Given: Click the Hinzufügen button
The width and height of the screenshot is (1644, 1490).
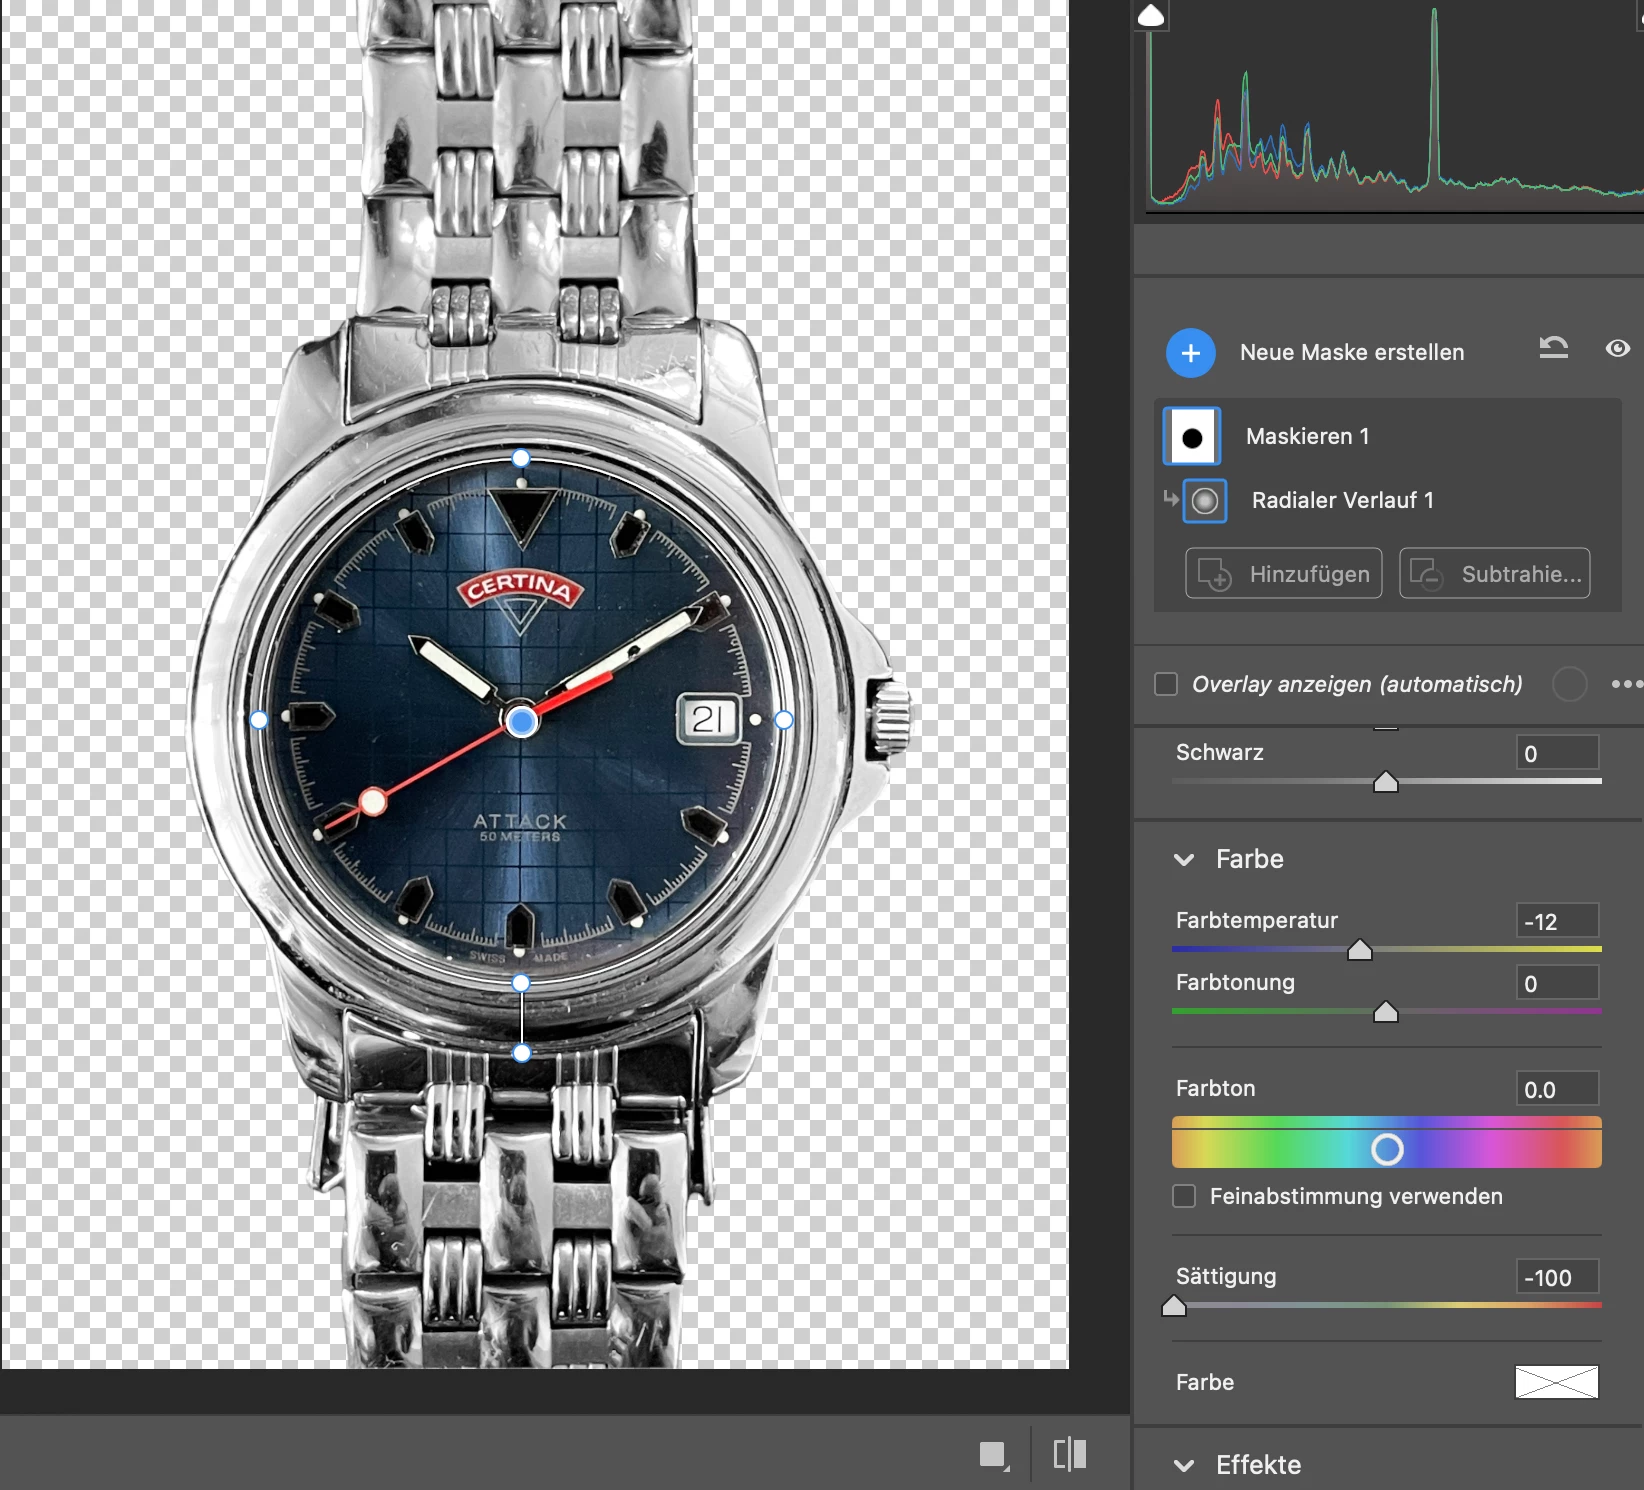Looking at the screenshot, I should (x=1284, y=573).
